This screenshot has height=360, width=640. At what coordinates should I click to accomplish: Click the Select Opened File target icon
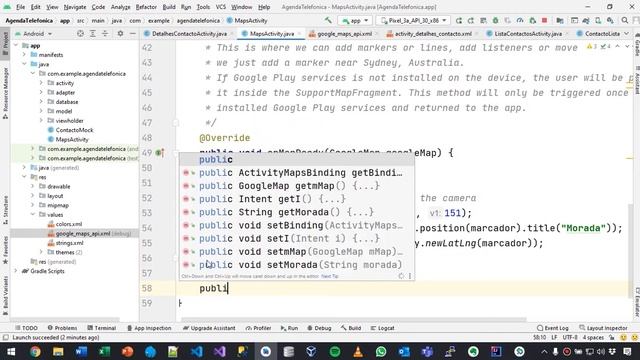[80, 33]
